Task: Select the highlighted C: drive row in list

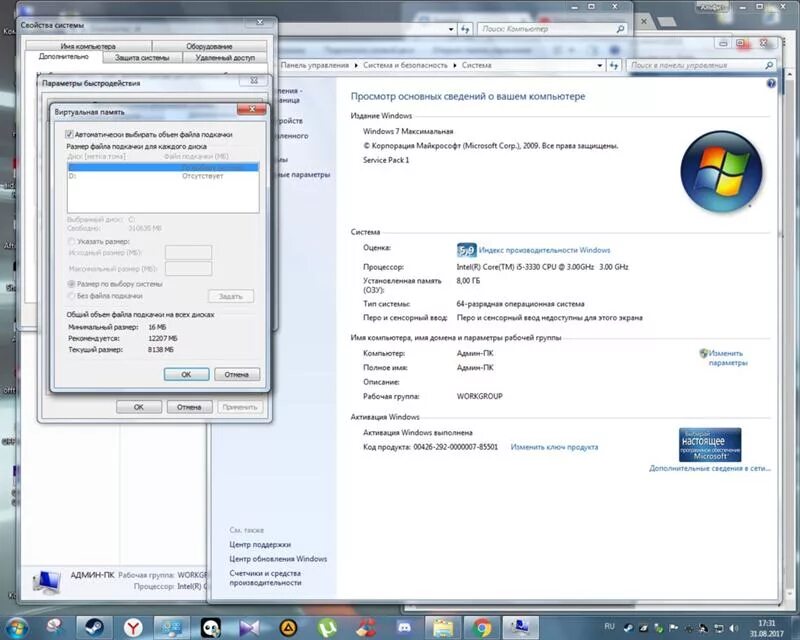Action: tap(163, 167)
